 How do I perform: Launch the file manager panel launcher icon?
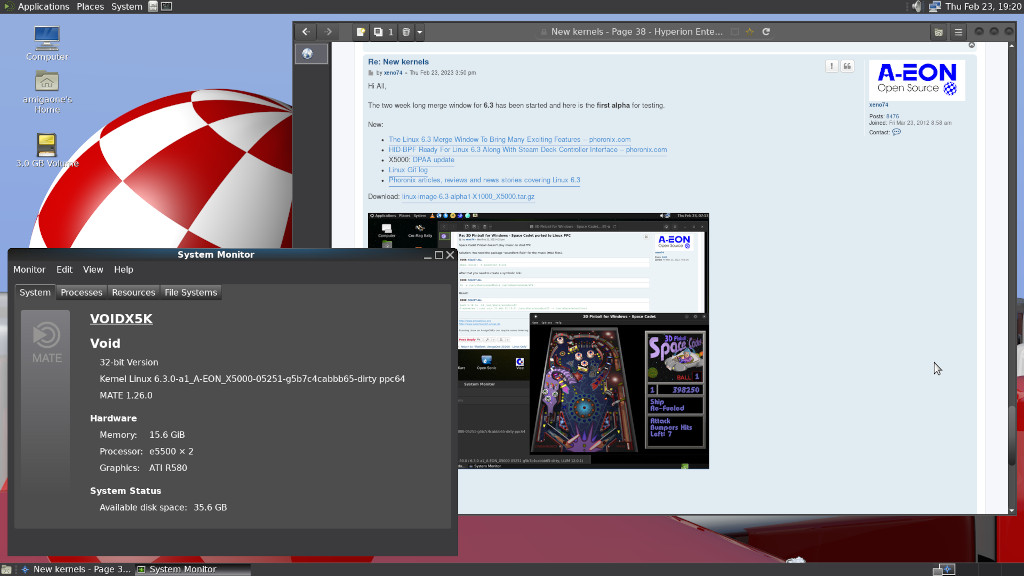pos(153,7)
